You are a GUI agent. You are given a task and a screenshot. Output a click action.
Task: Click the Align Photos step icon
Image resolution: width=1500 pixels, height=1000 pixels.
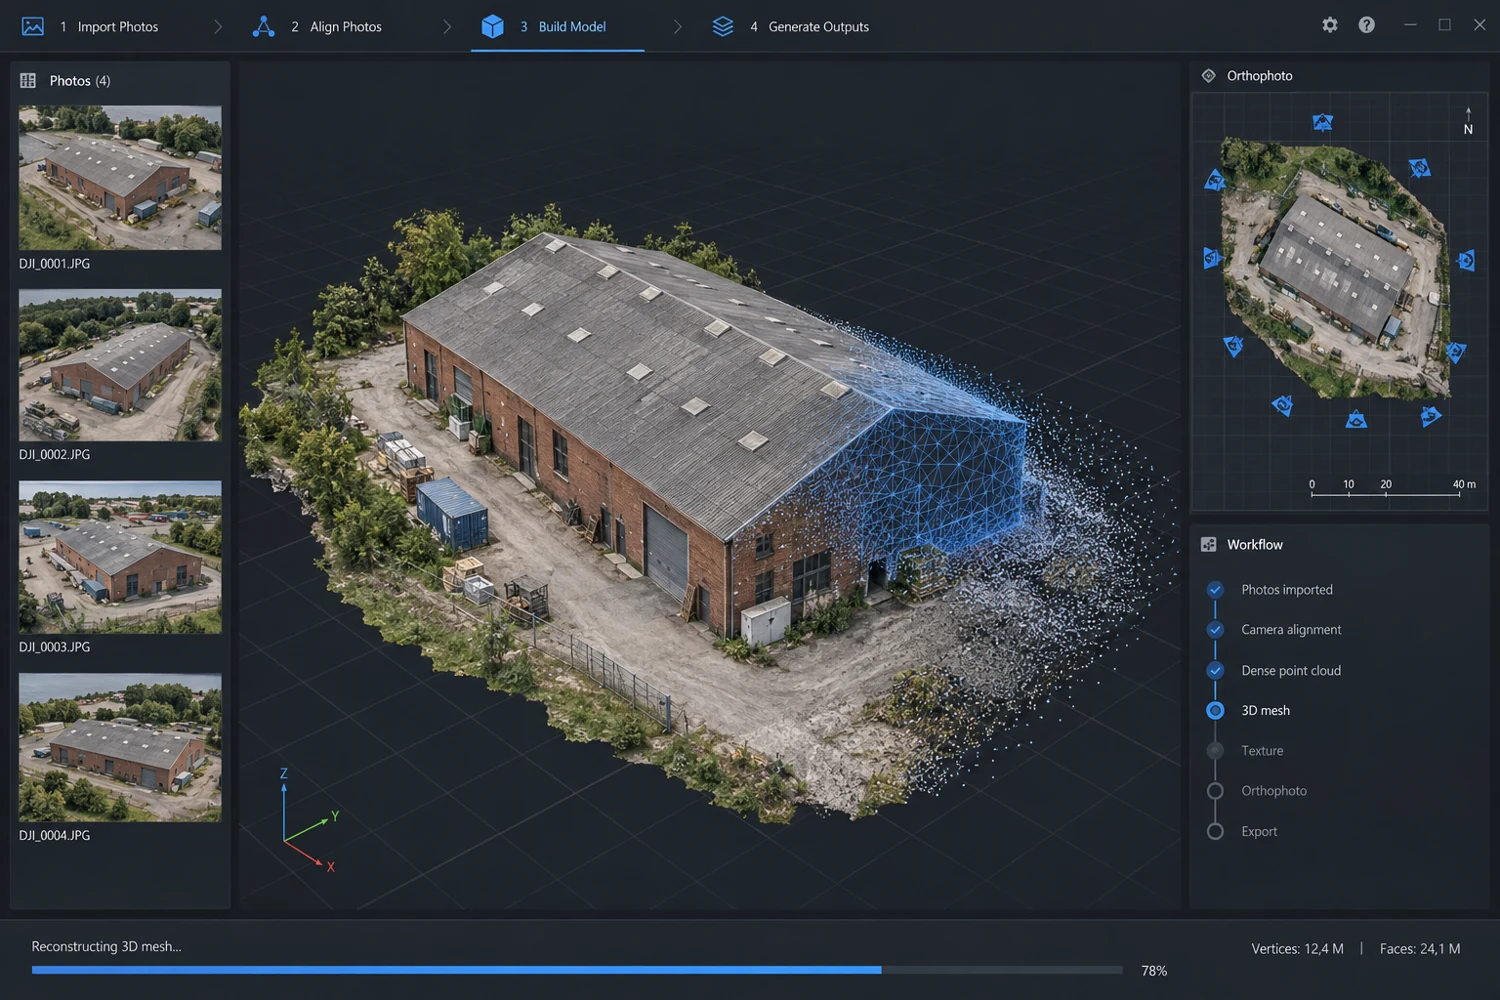coord(263,26)
